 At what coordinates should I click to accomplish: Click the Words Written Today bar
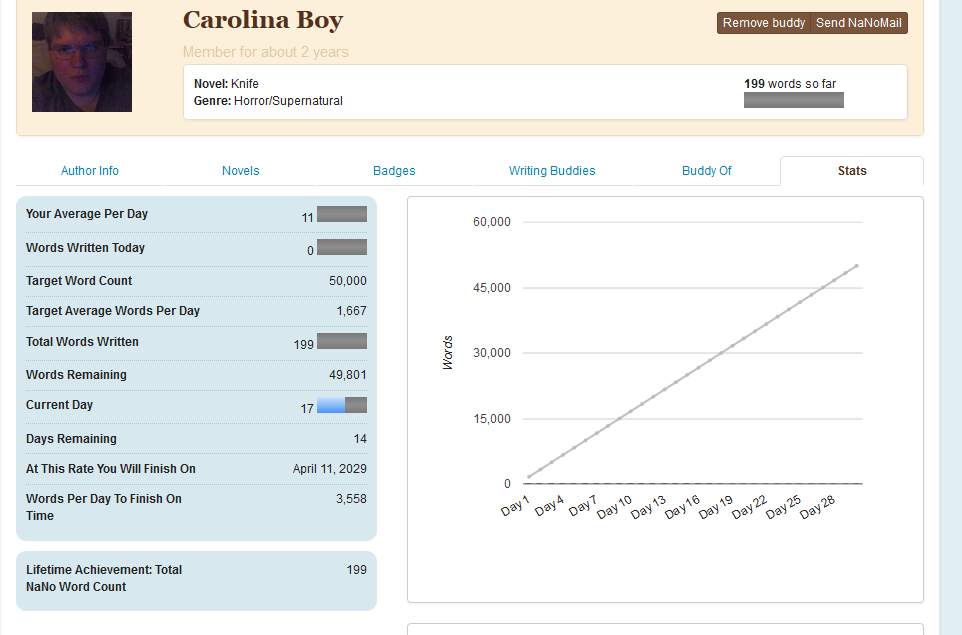coord(342,247)
